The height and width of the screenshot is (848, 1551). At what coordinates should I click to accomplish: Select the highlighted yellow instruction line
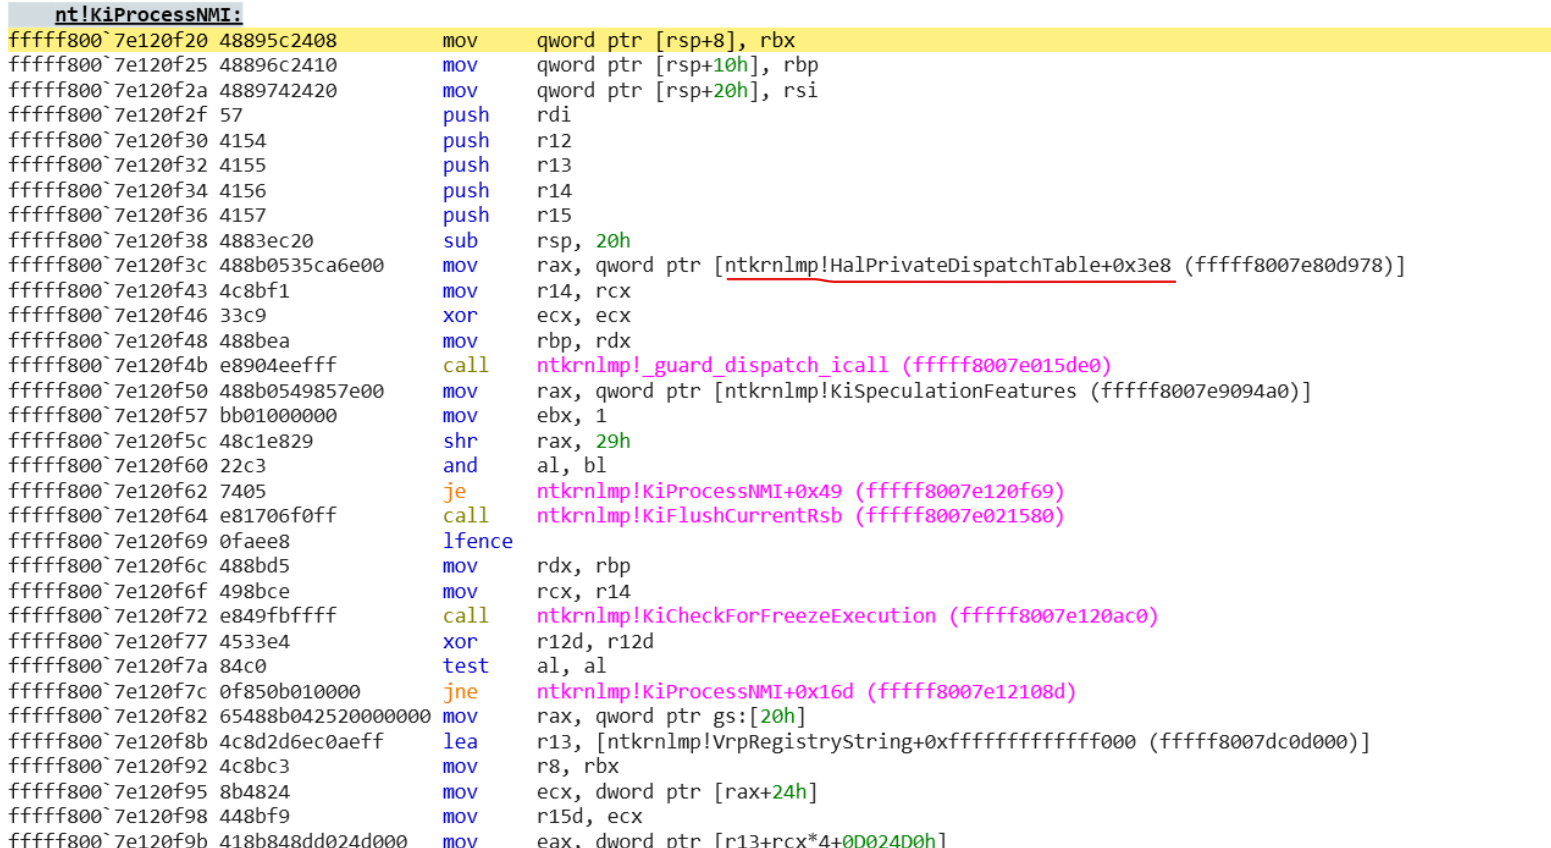pos(400,40)
